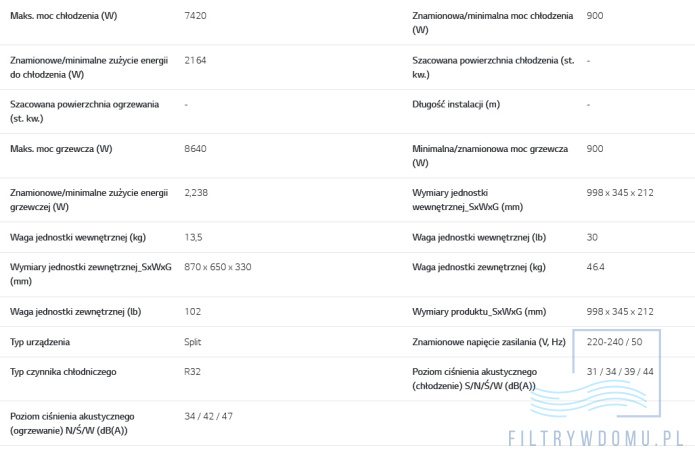This screenshot has height=458, width=695.
Task: Select the Maks. moc grzewcza (W) label
Action: tap(61, 149)
